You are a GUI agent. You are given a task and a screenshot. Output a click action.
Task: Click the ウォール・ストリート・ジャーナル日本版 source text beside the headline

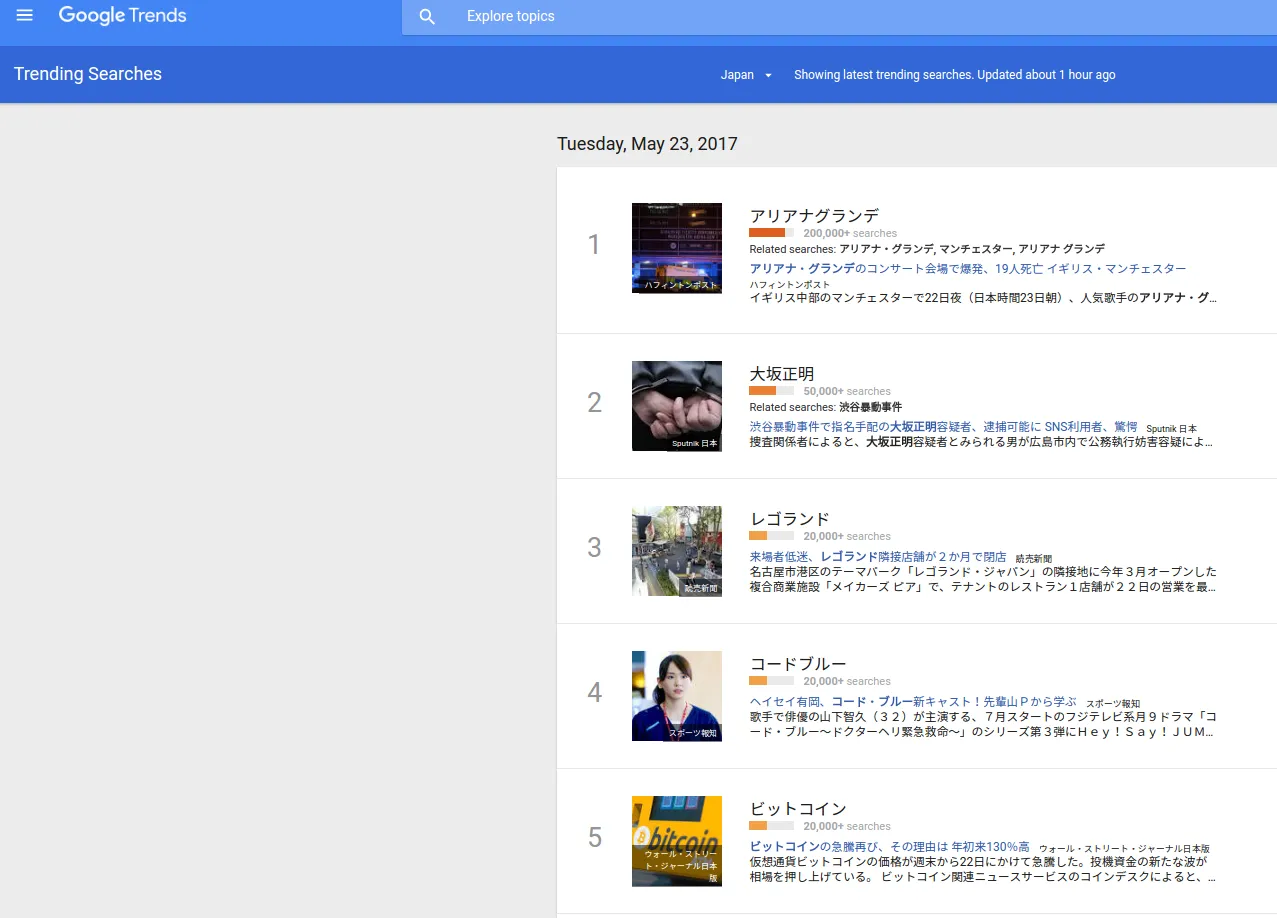click(1124, 849)
